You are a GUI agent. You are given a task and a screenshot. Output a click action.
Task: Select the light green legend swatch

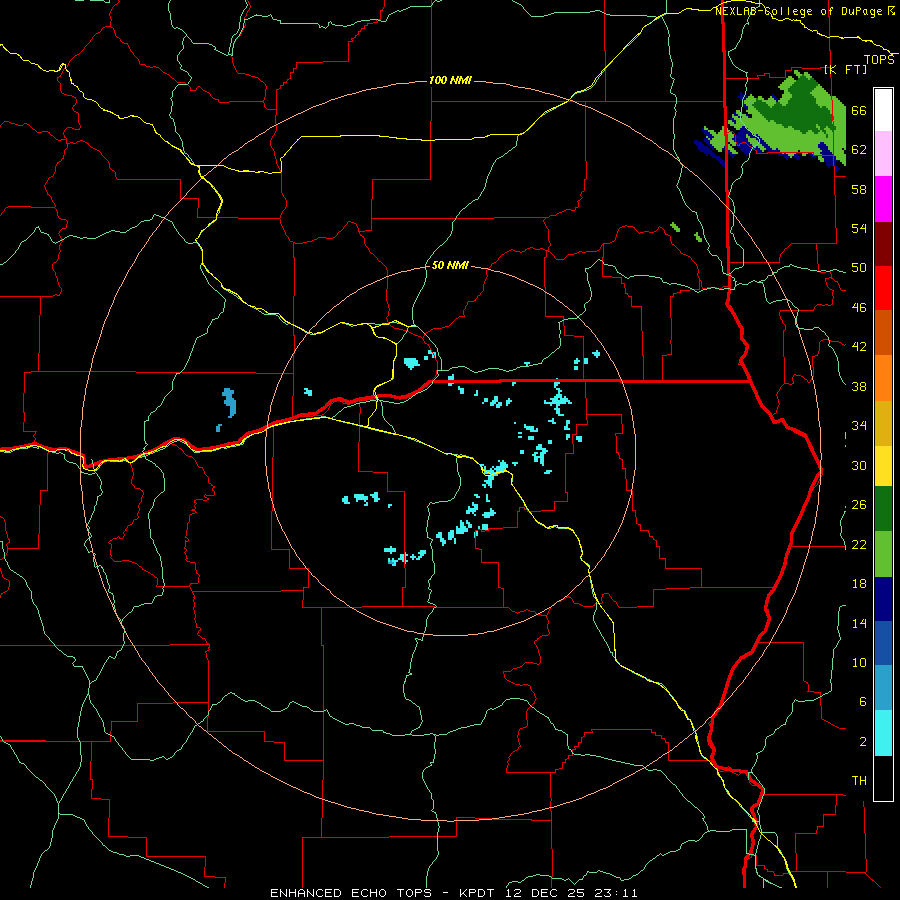point(883,554)
